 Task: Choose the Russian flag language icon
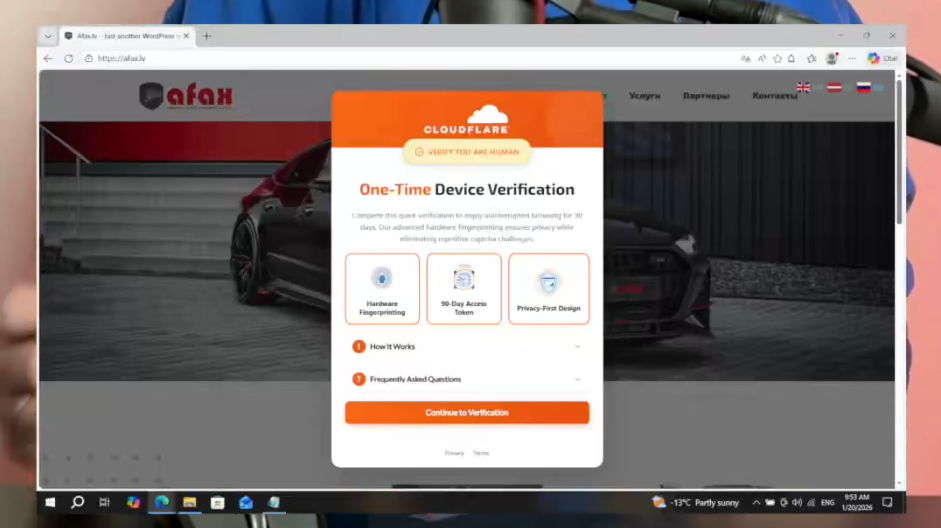[863, 88]
